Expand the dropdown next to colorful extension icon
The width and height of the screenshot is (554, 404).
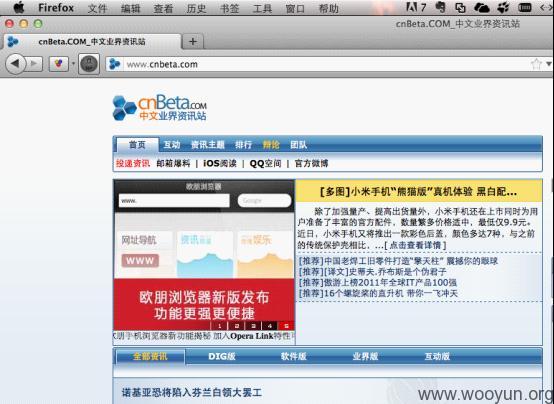coord(73,64)
